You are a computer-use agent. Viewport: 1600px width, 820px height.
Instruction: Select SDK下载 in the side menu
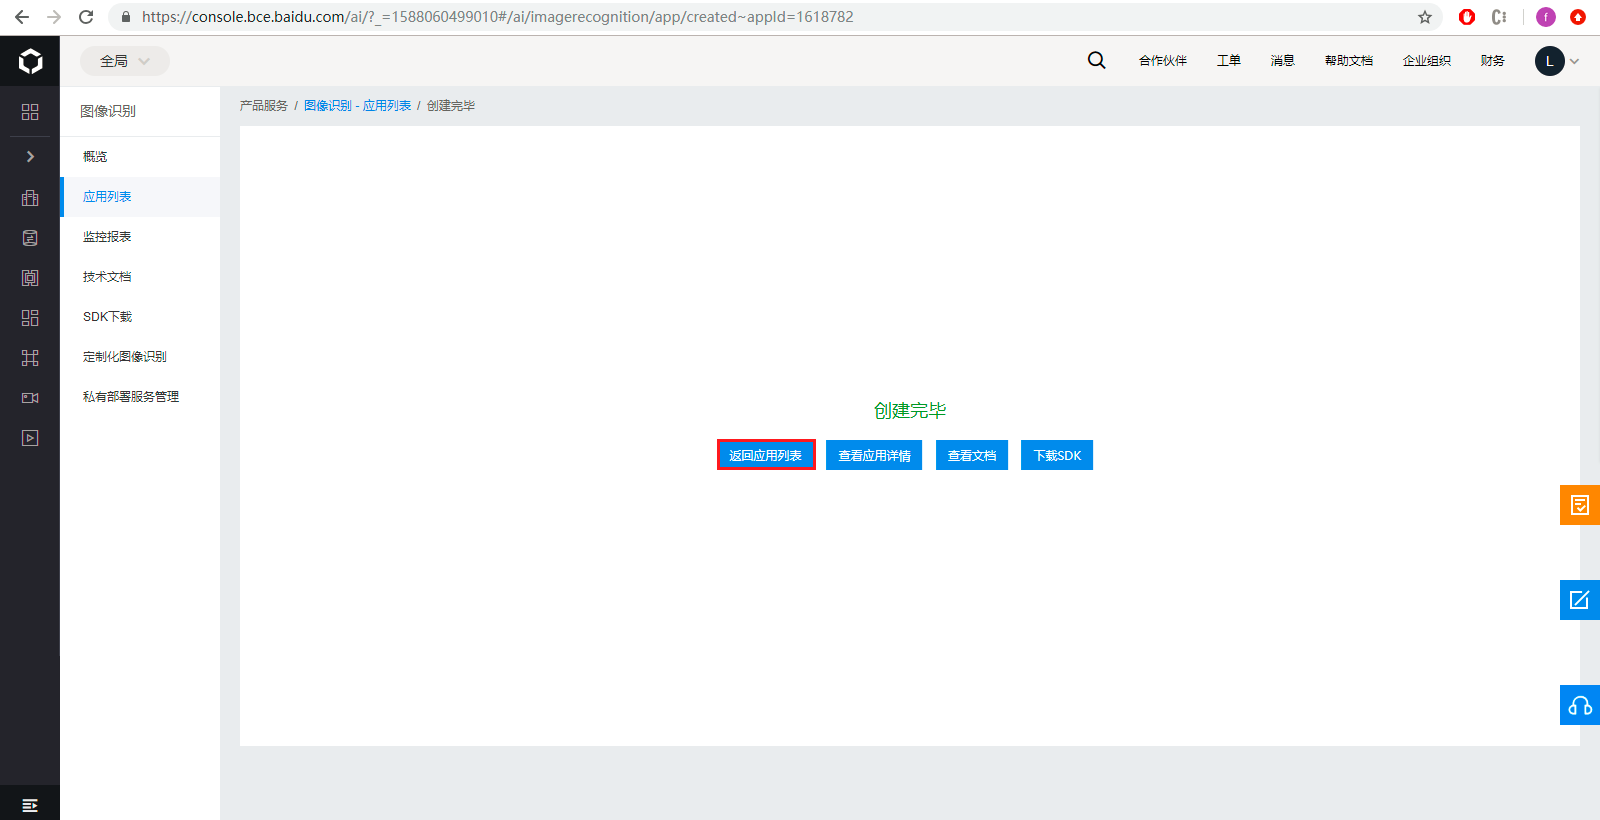coord(140,317)
